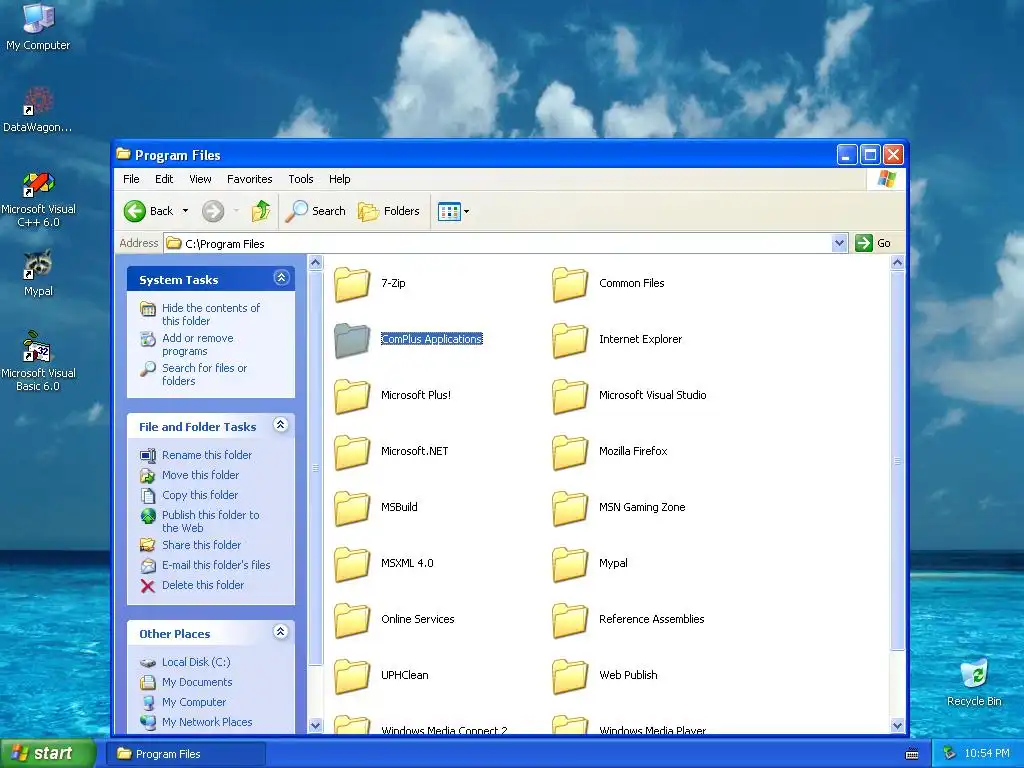Collapse the Other Places panel
Viewport: 1024px width, 768px height.
[x=281, y=632]
